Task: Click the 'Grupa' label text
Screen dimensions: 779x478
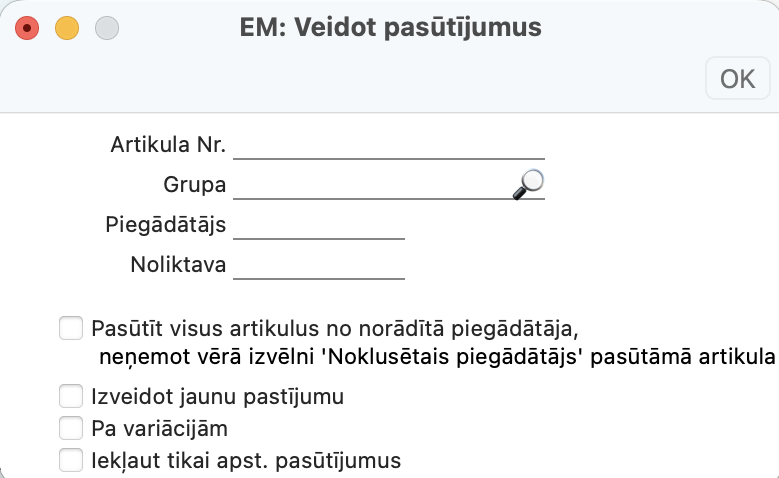Action: [x=194, y=186]
